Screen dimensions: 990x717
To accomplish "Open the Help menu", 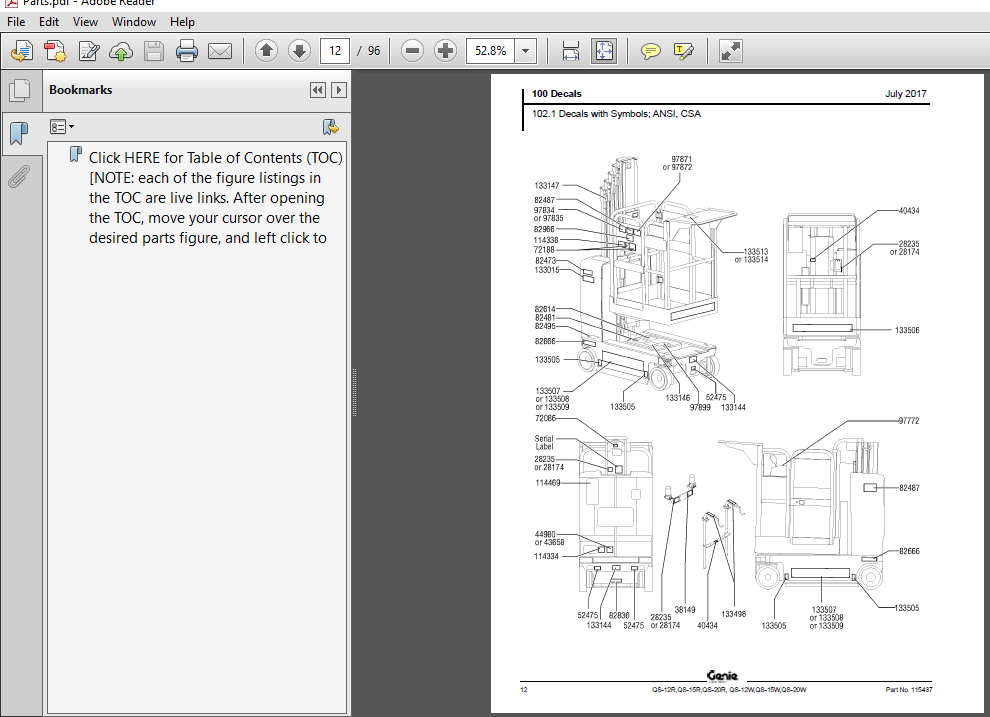I will click(182, 22).
